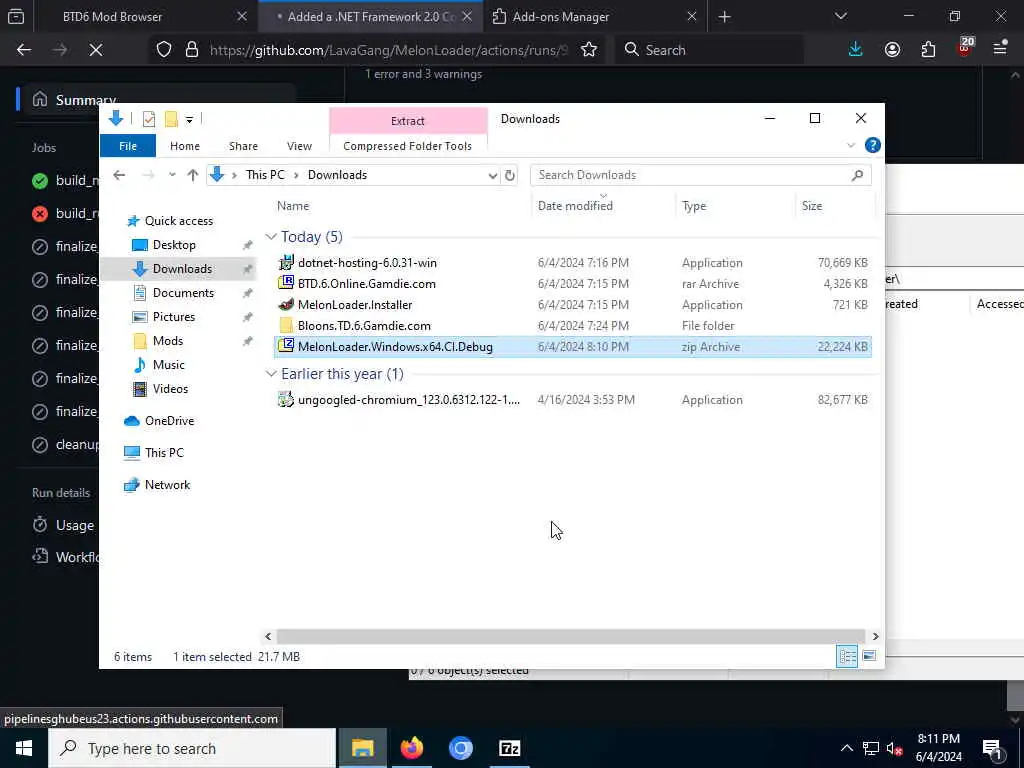Screen dimensions: 1024x768
Task: Stop loading the page in Firefox
Action: [95, 50]
